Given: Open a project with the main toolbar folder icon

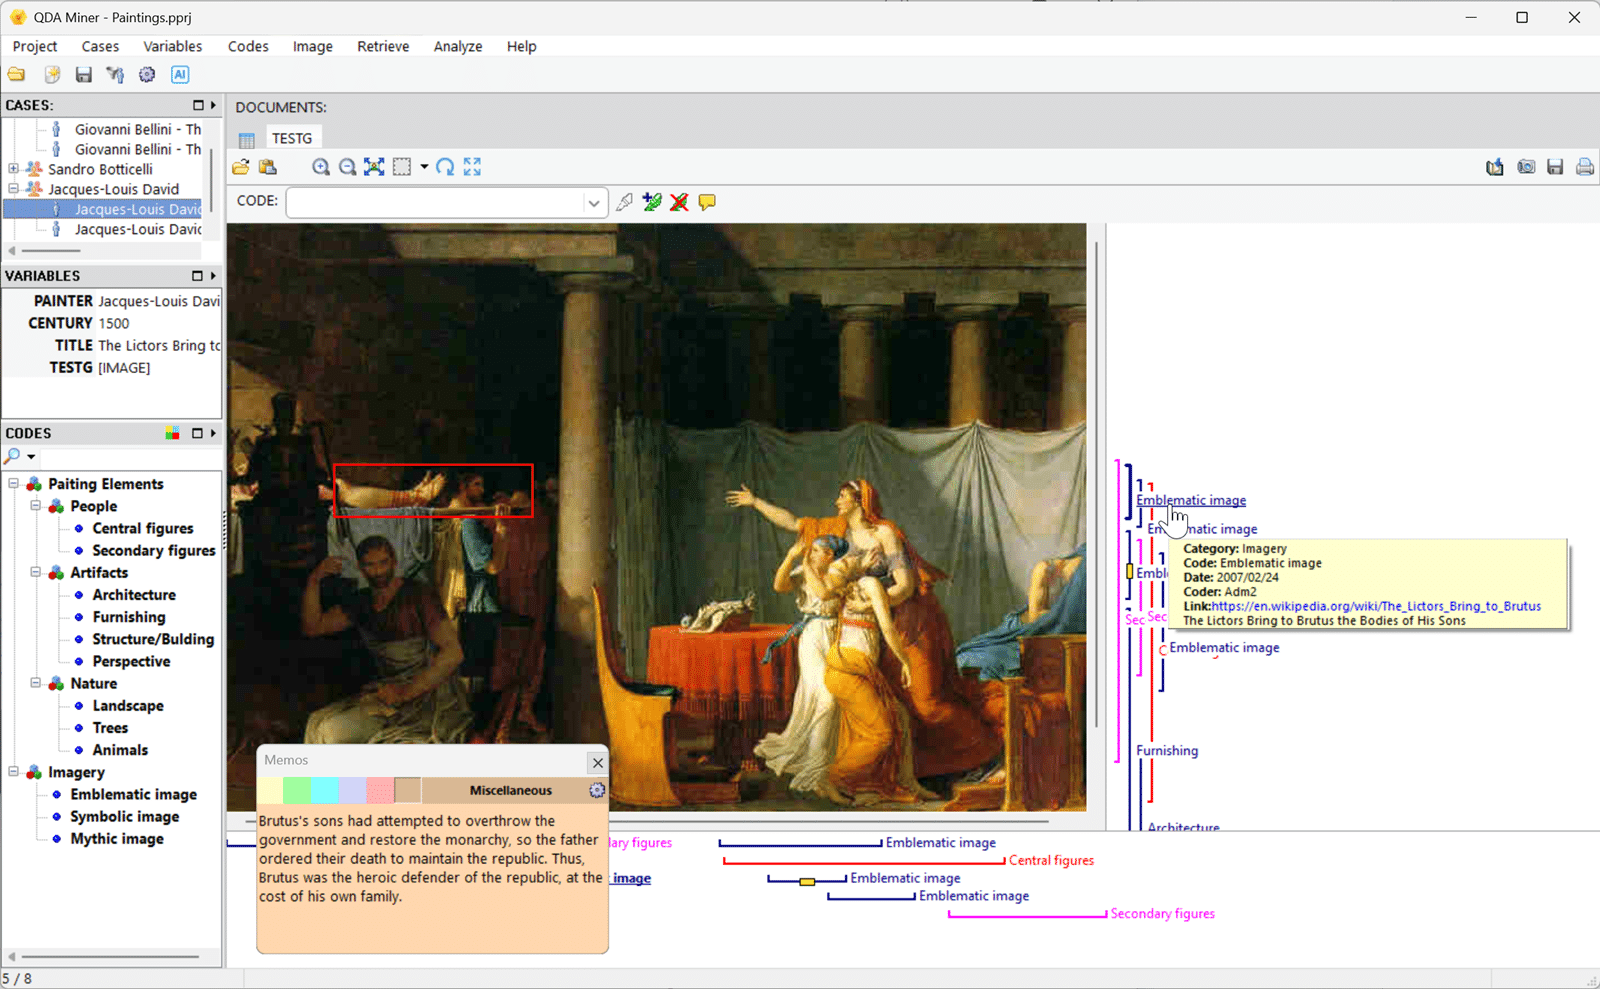Looking at the screenshot, I should click(17, 75).
